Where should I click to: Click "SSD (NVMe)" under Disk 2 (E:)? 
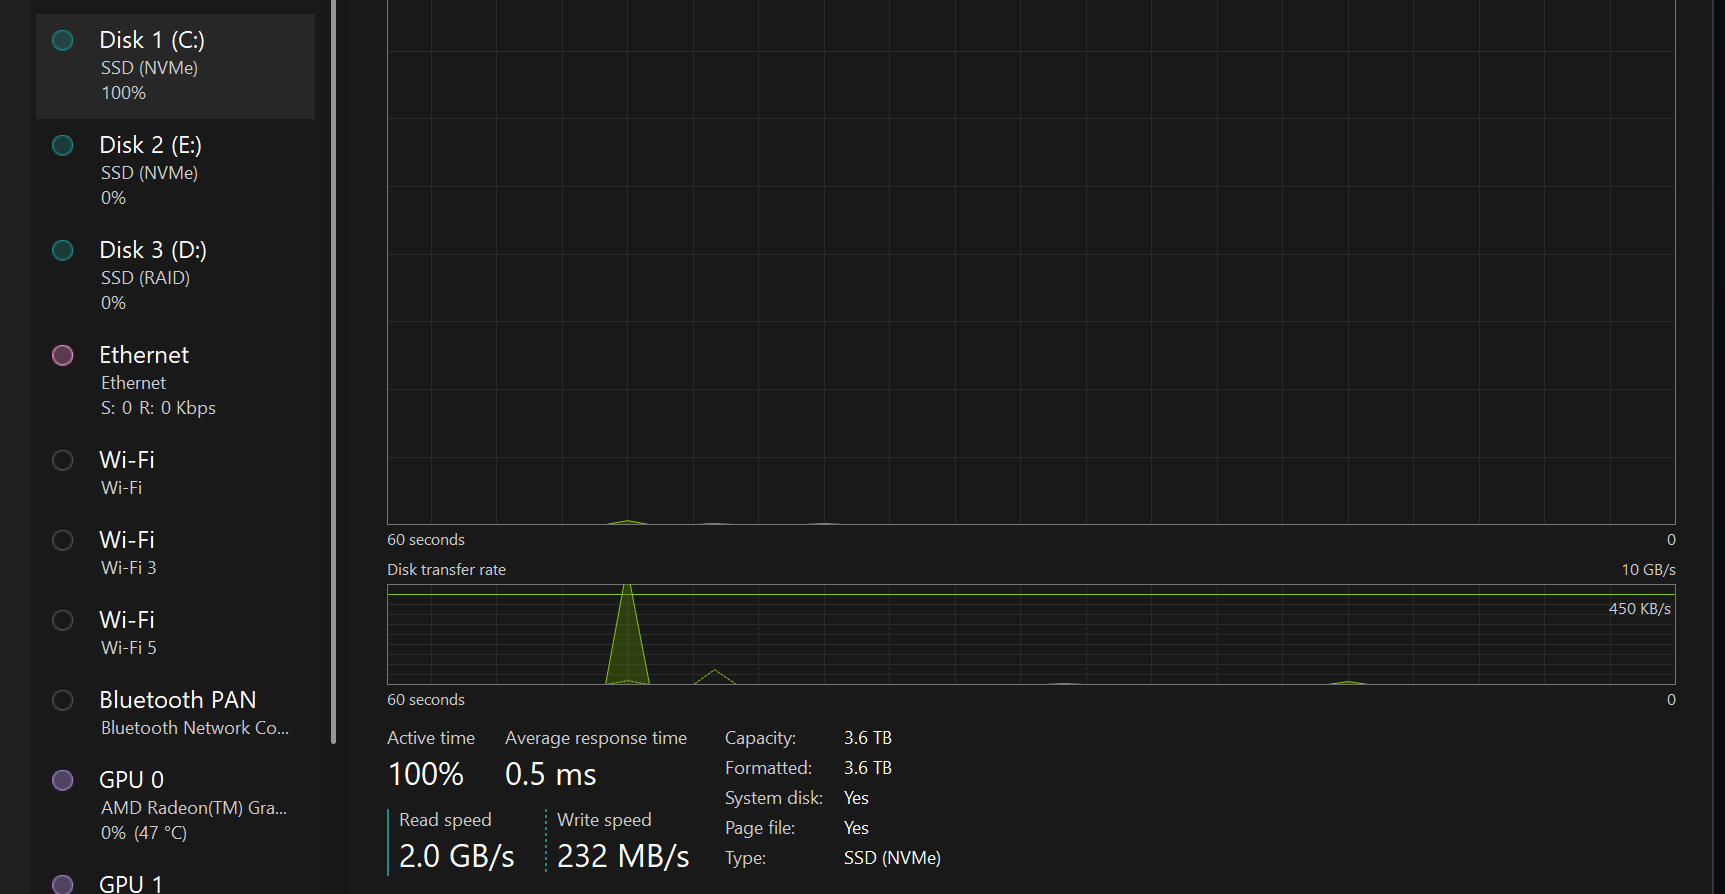149,173
